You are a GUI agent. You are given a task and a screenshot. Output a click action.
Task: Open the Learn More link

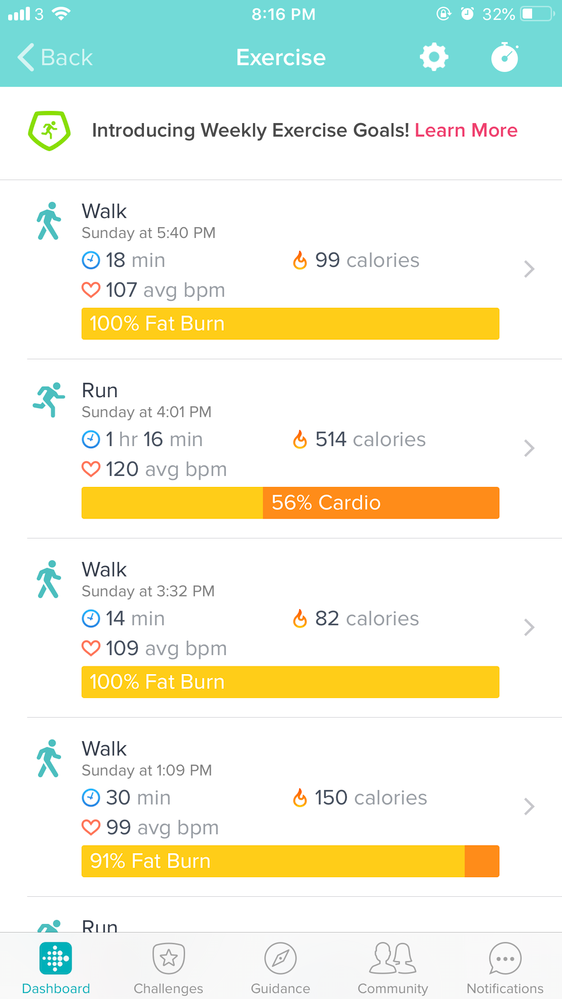click(466, 131)
